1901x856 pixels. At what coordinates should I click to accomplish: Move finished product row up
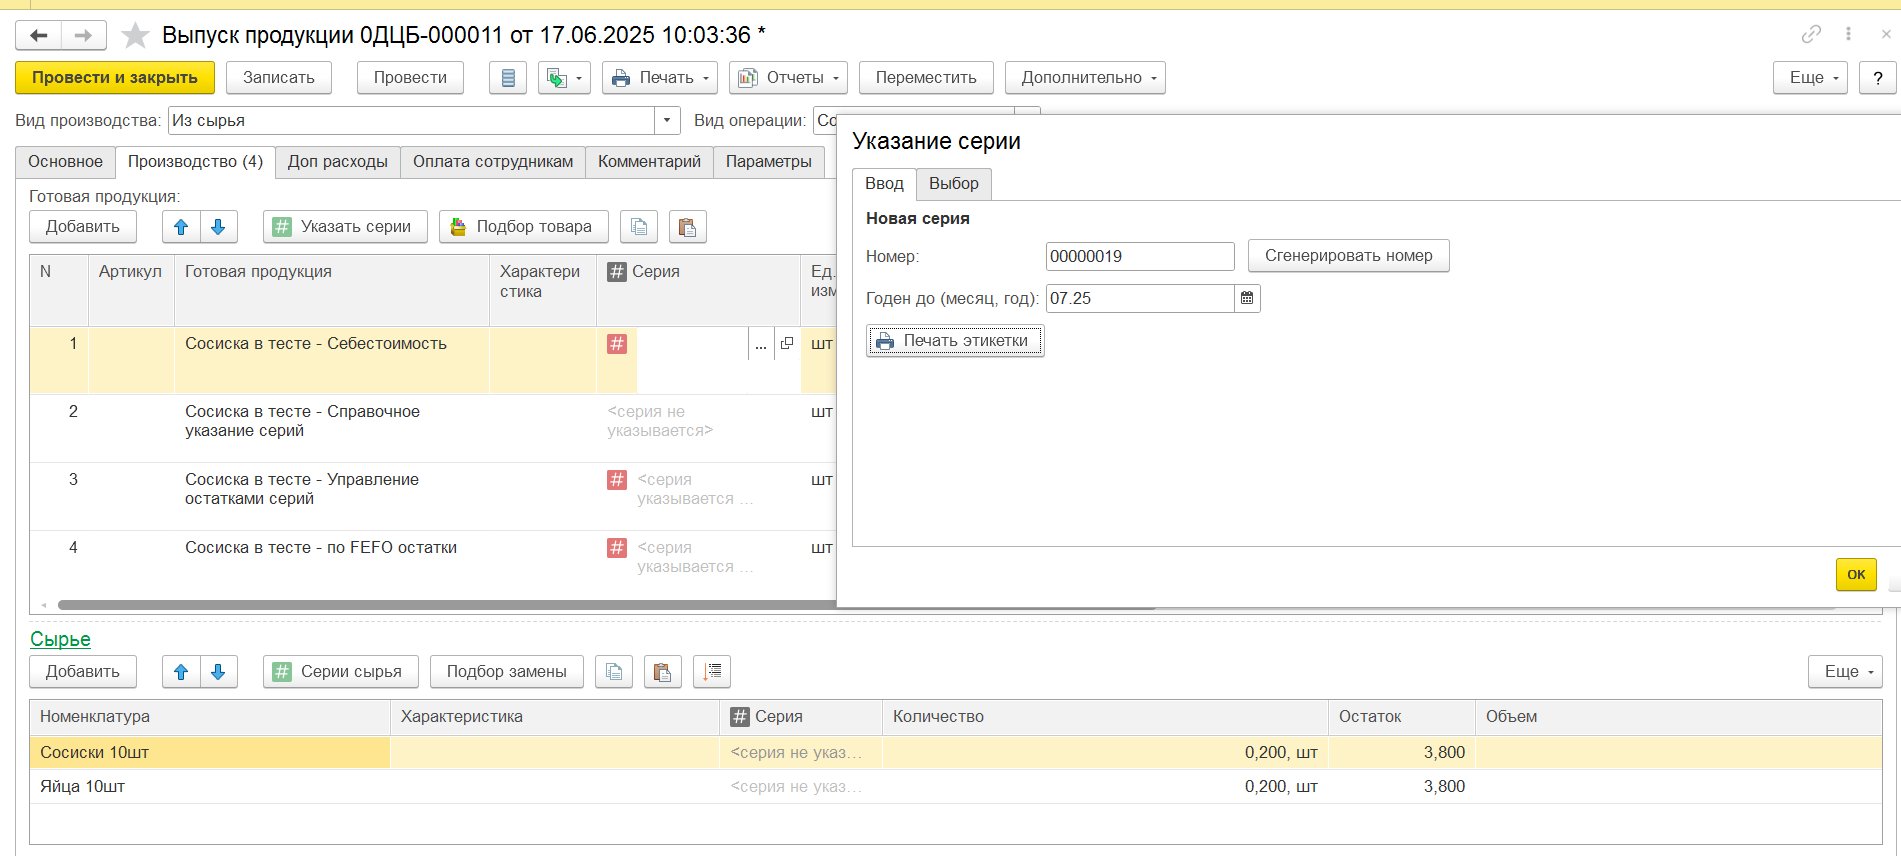pos(181,227)
